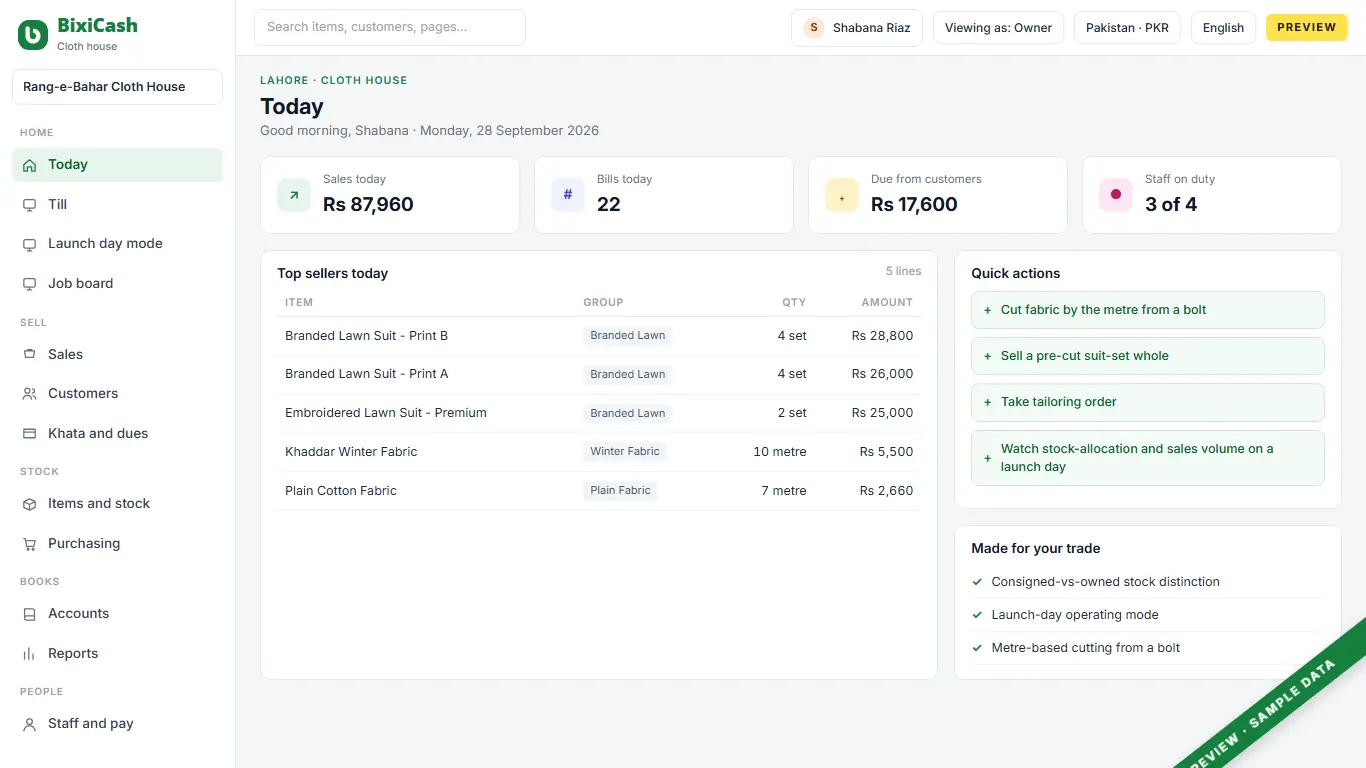Click the icon beside Job board

coord(29,284)
